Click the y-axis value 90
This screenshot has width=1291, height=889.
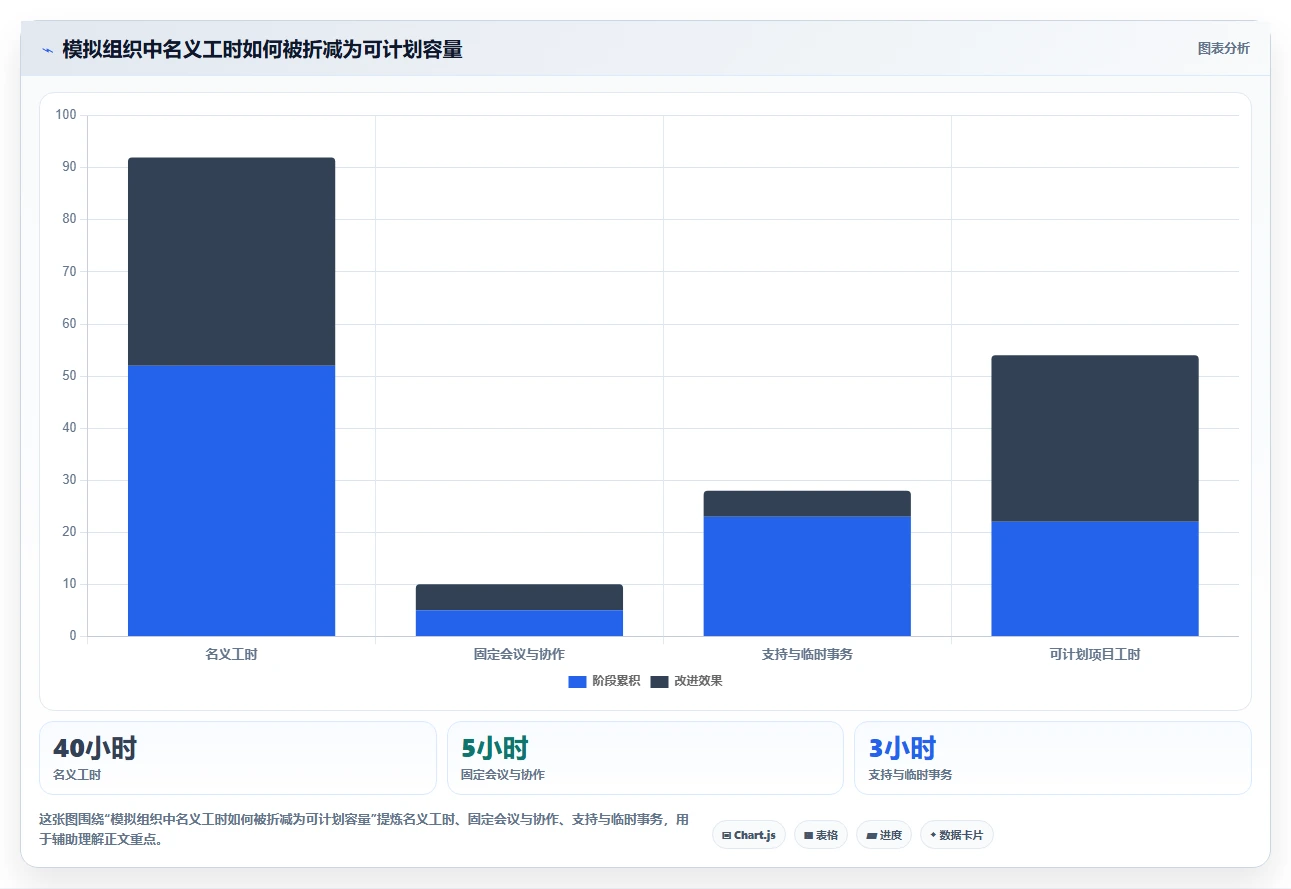(69, 167)
